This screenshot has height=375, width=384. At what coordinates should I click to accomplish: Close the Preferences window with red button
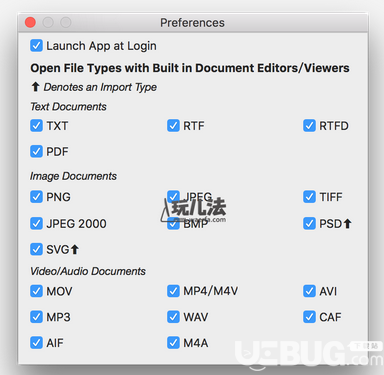30,23
